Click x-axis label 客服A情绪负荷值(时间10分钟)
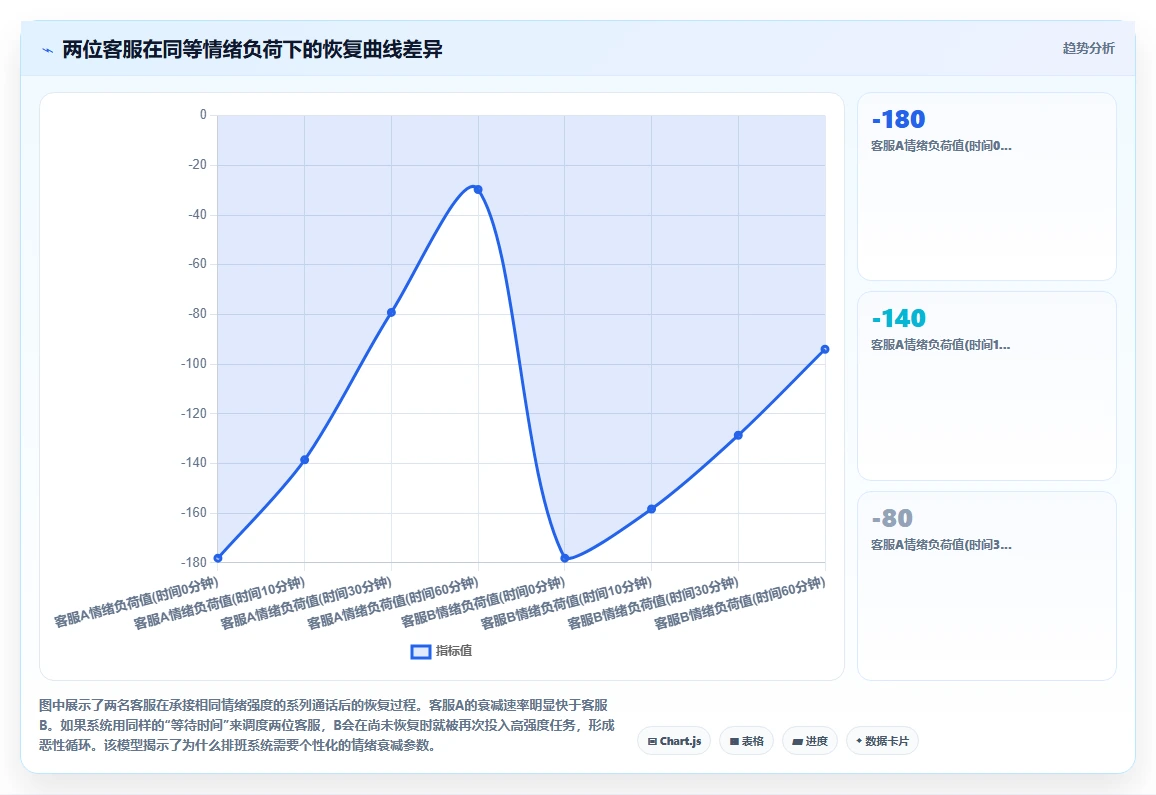Viewport: 1156px width, 795px height. [219, 604]
